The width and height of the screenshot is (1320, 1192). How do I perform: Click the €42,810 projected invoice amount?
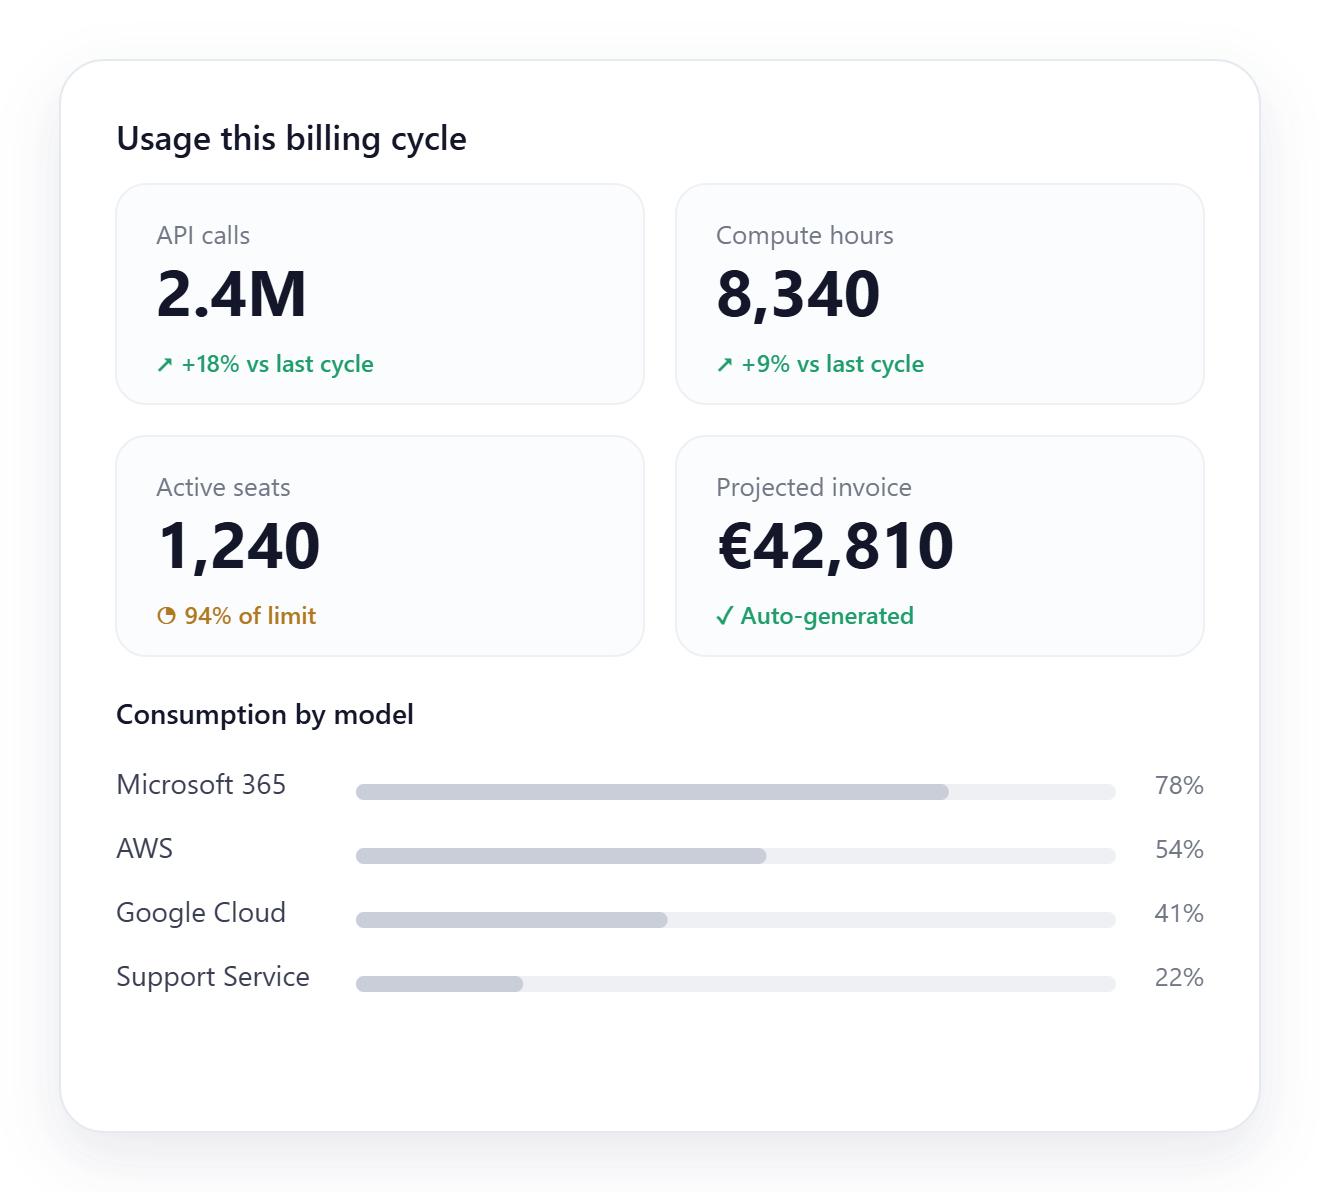click(x=836, y=548)
